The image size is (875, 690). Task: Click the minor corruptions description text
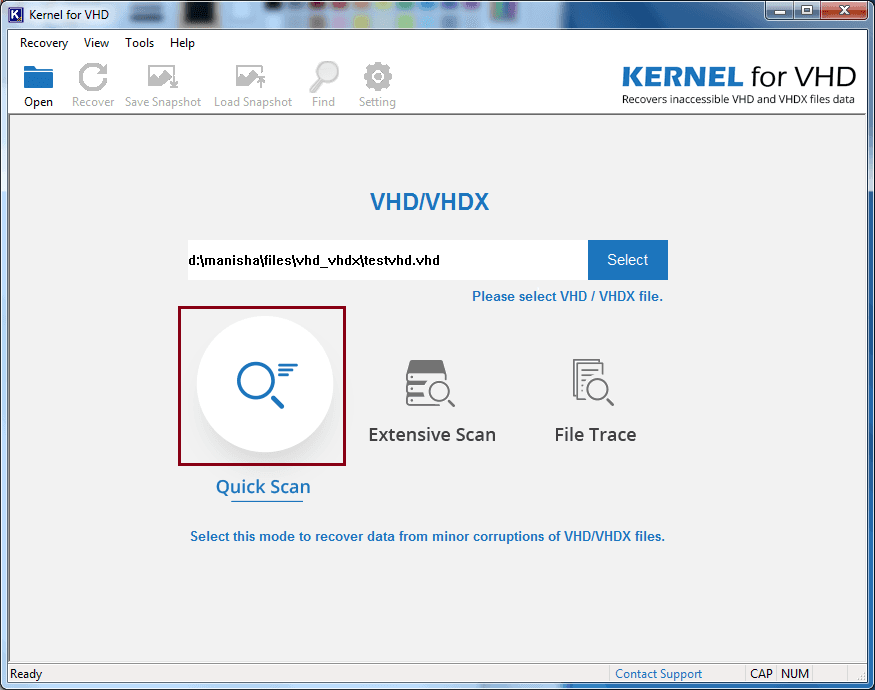click(427, 536)
